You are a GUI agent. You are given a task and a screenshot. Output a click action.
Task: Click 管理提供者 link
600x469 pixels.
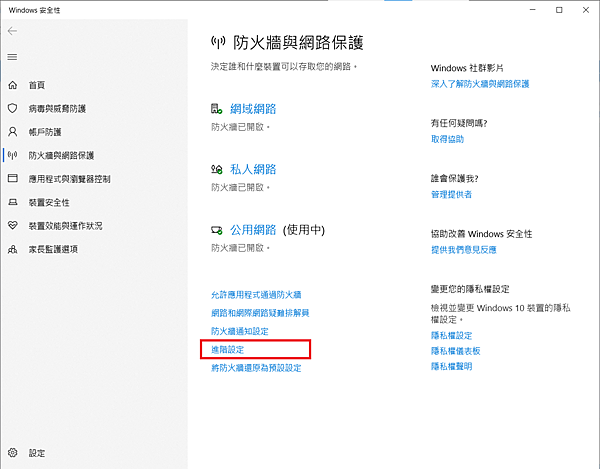pyautogui.click(x=452, y=194)
